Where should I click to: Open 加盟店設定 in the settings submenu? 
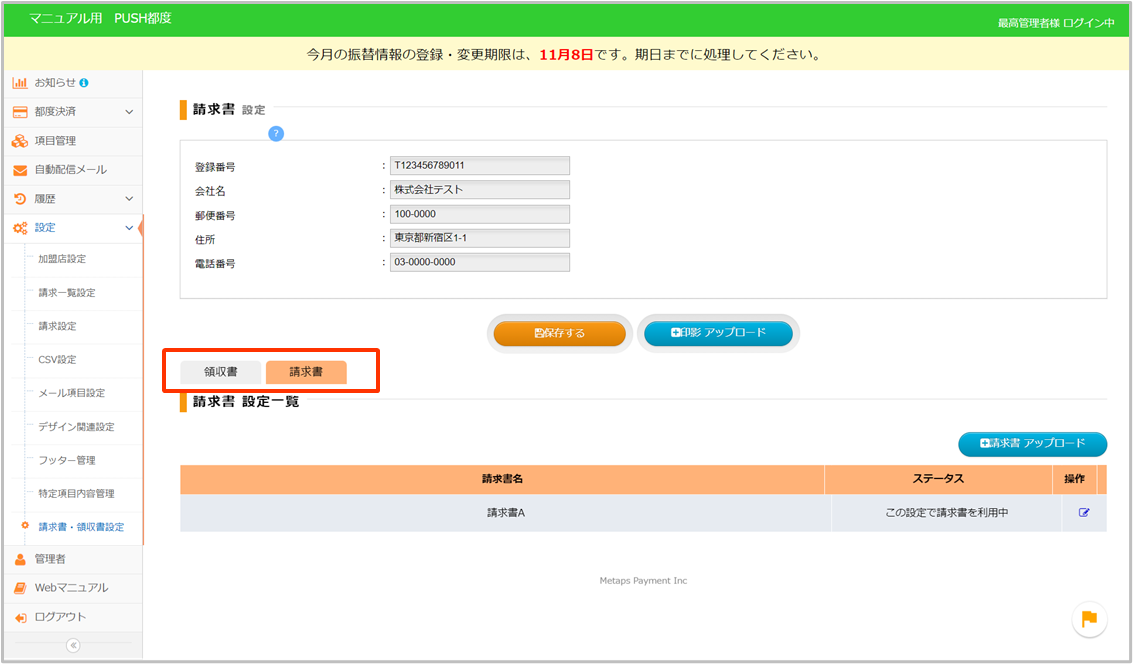62,259
